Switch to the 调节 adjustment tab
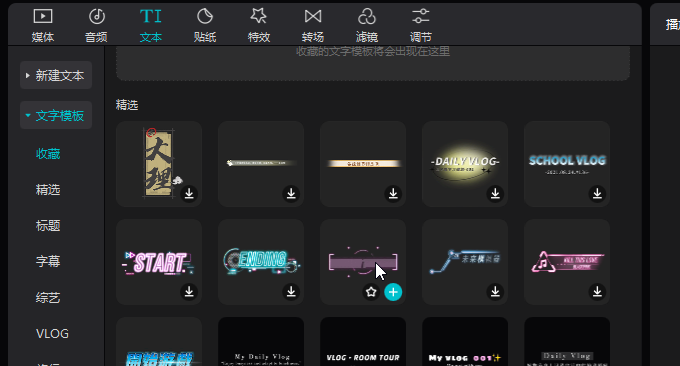This screenshot has height=366, width=680. coord(421,26)
